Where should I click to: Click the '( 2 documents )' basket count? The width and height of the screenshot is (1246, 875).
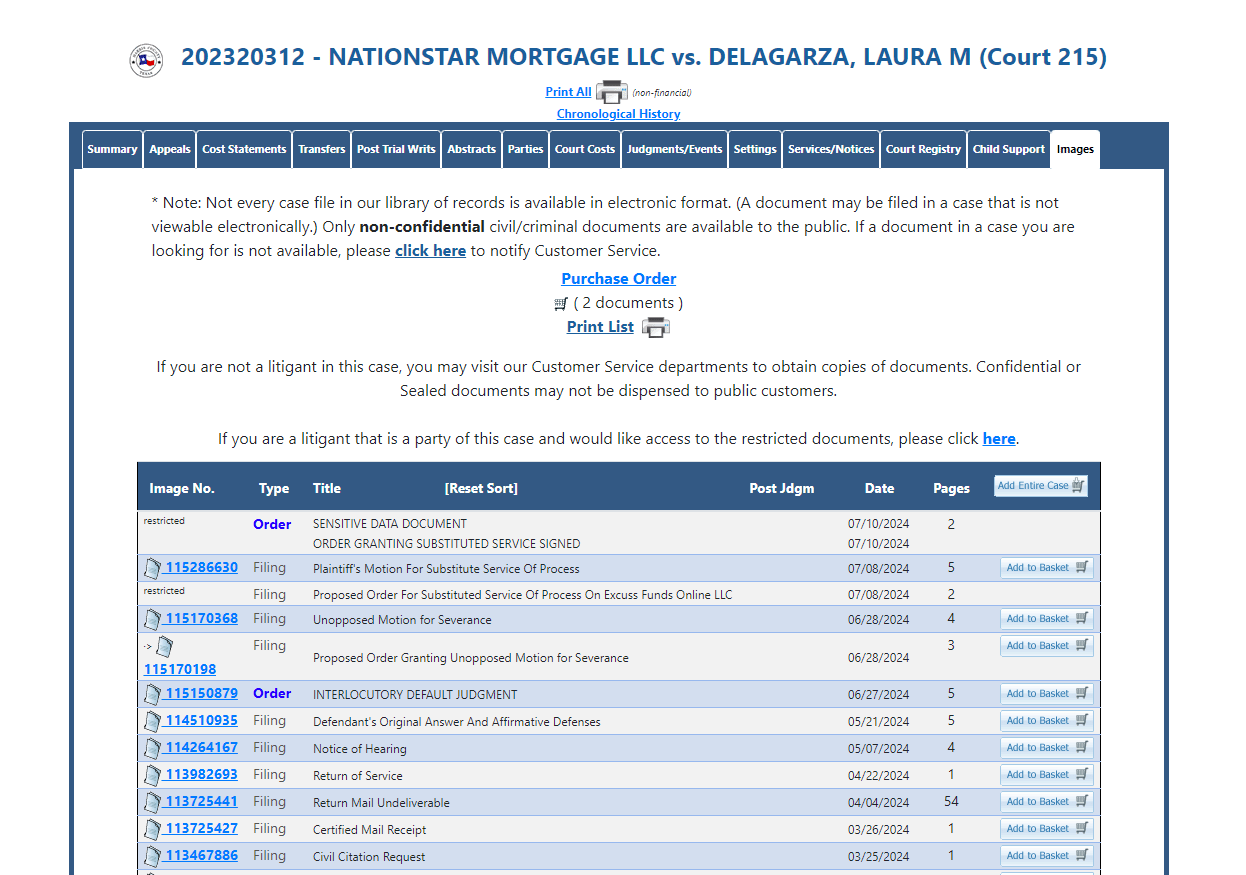point(629,303)
